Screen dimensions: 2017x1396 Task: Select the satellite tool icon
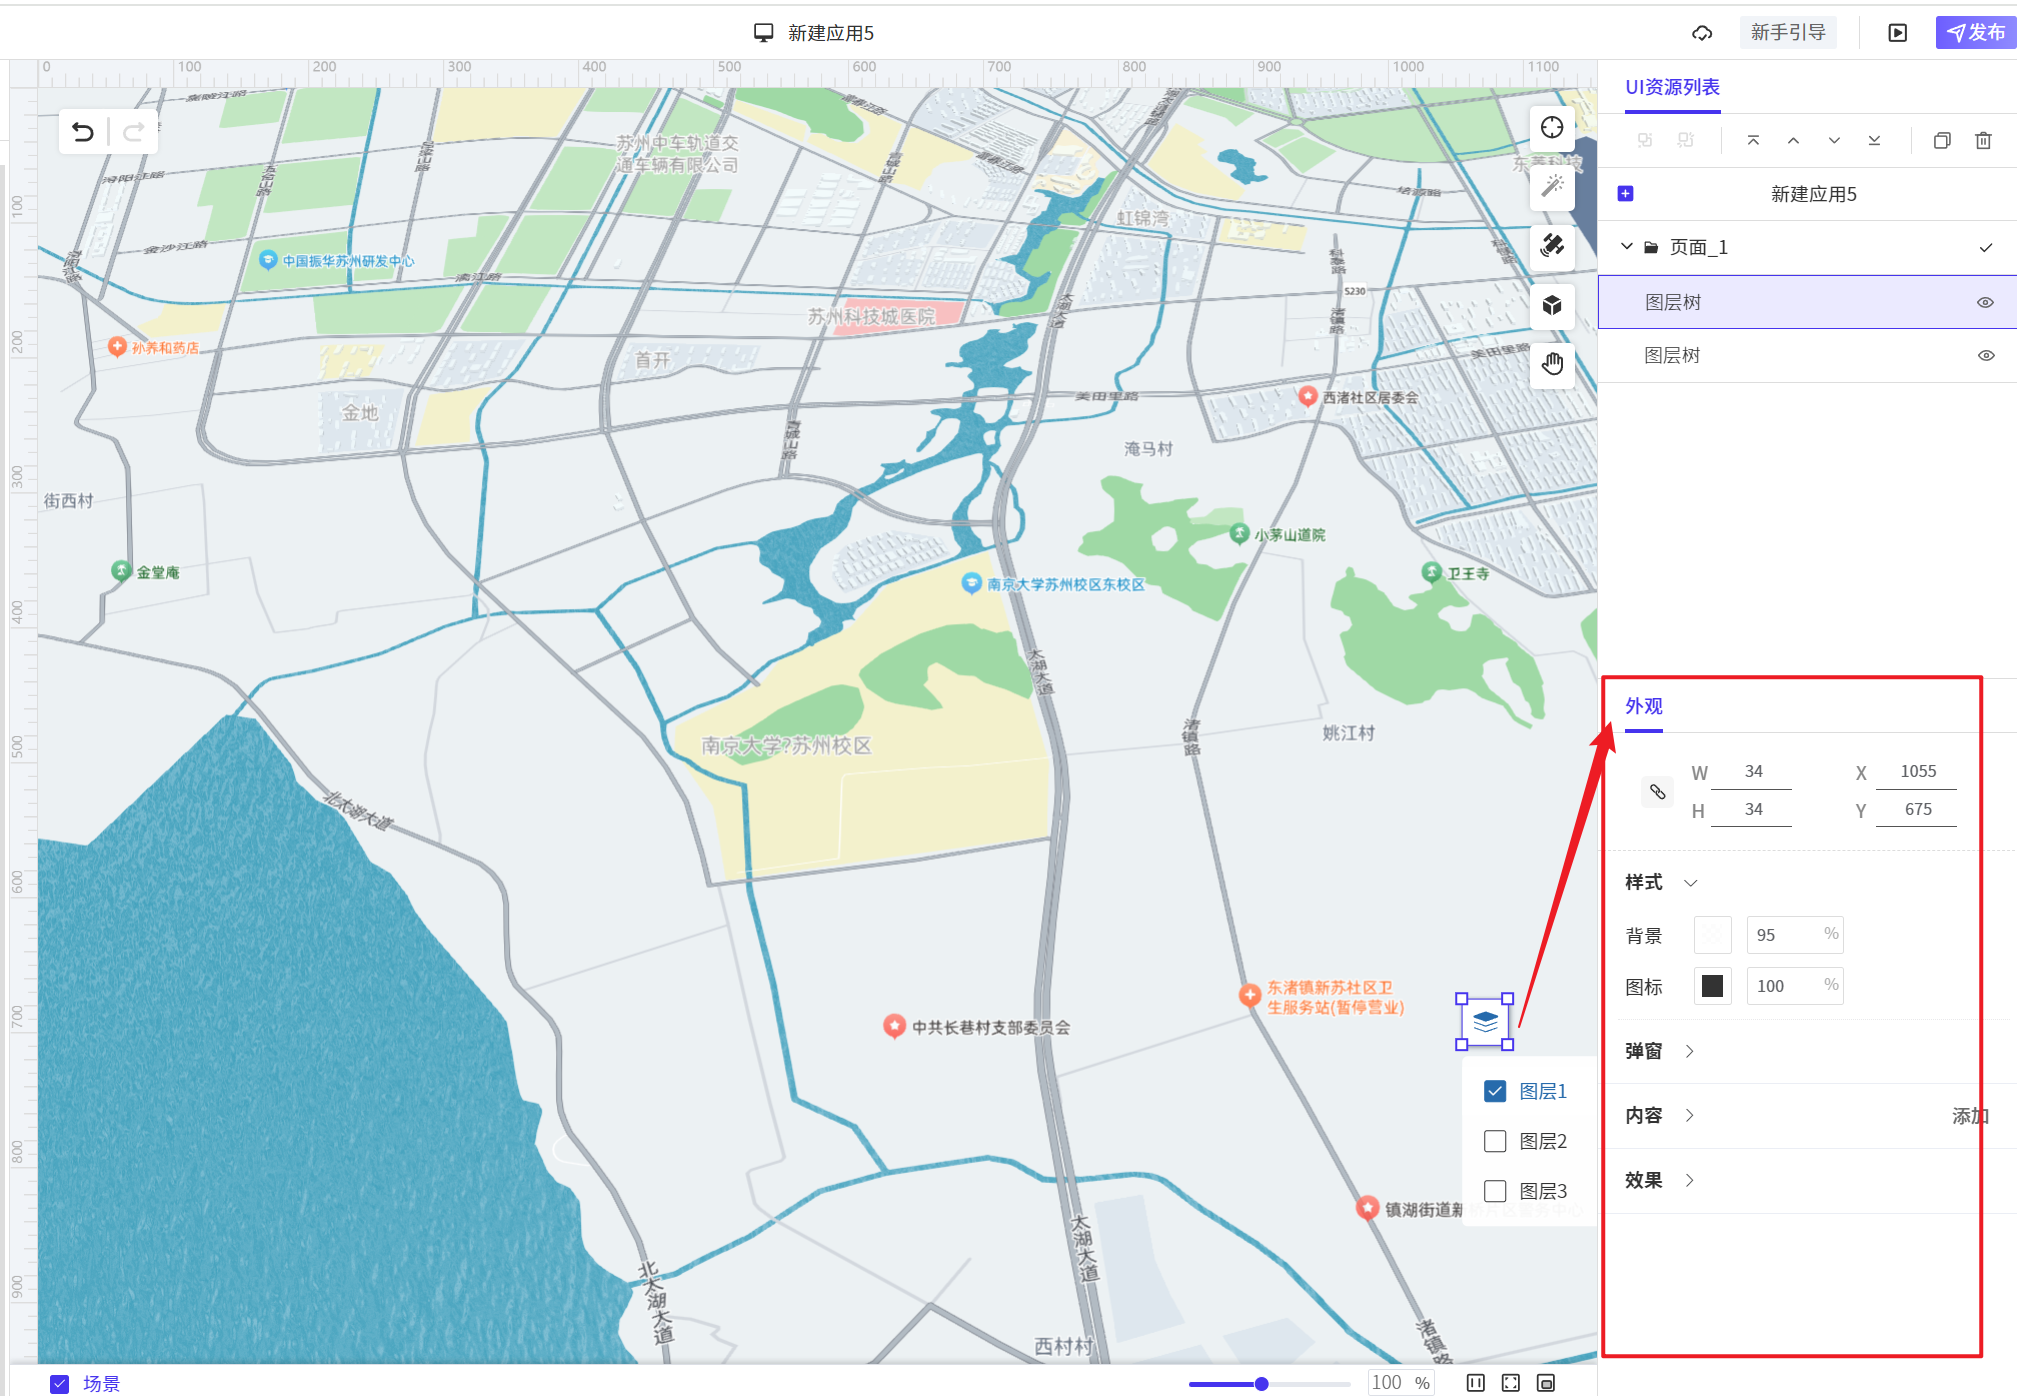pos(1552,245)
